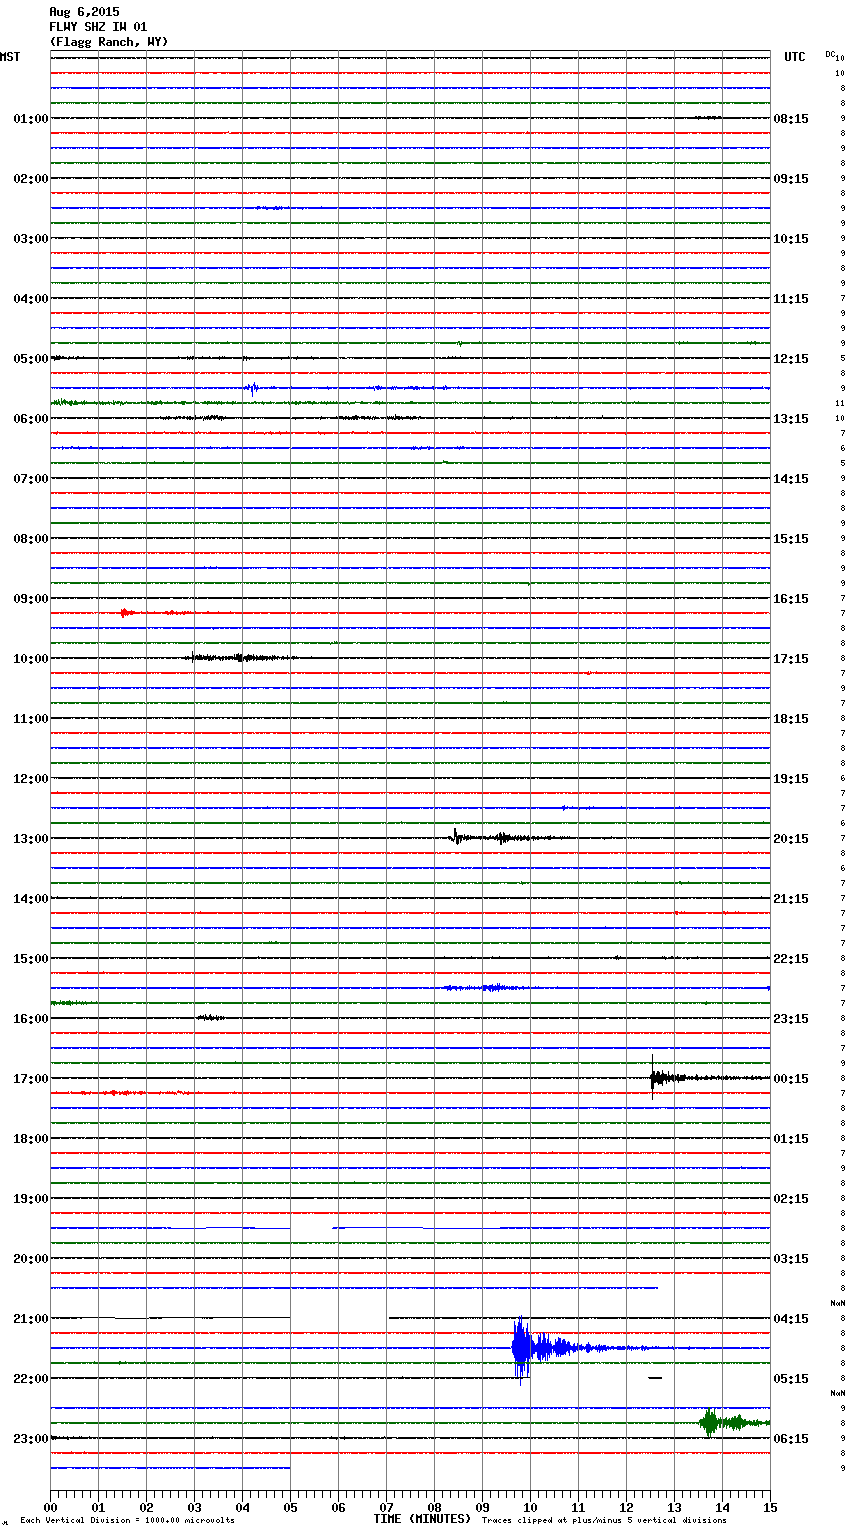Click the '(Flagg Ranch, WY)' location text
The height and width of the screenshot is (1534, 850).
[x=109, y=42]
